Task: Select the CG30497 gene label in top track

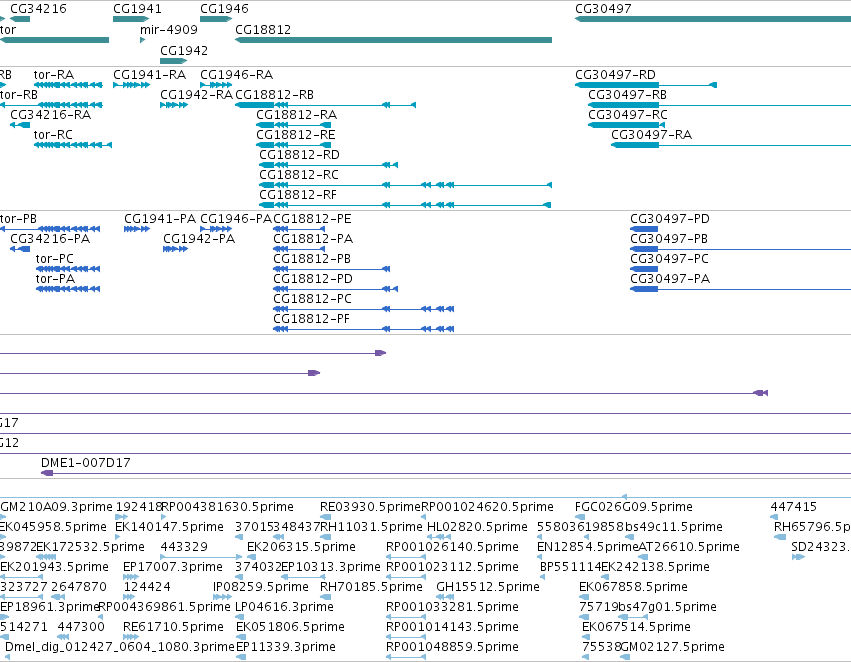Action: coord(603,9)
